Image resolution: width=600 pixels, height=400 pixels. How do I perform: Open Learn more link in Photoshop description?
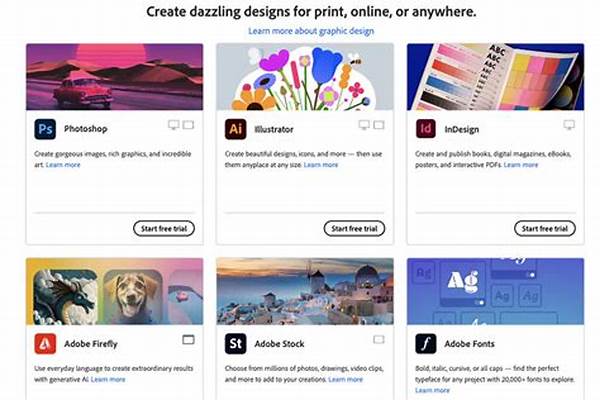(63, 165)
